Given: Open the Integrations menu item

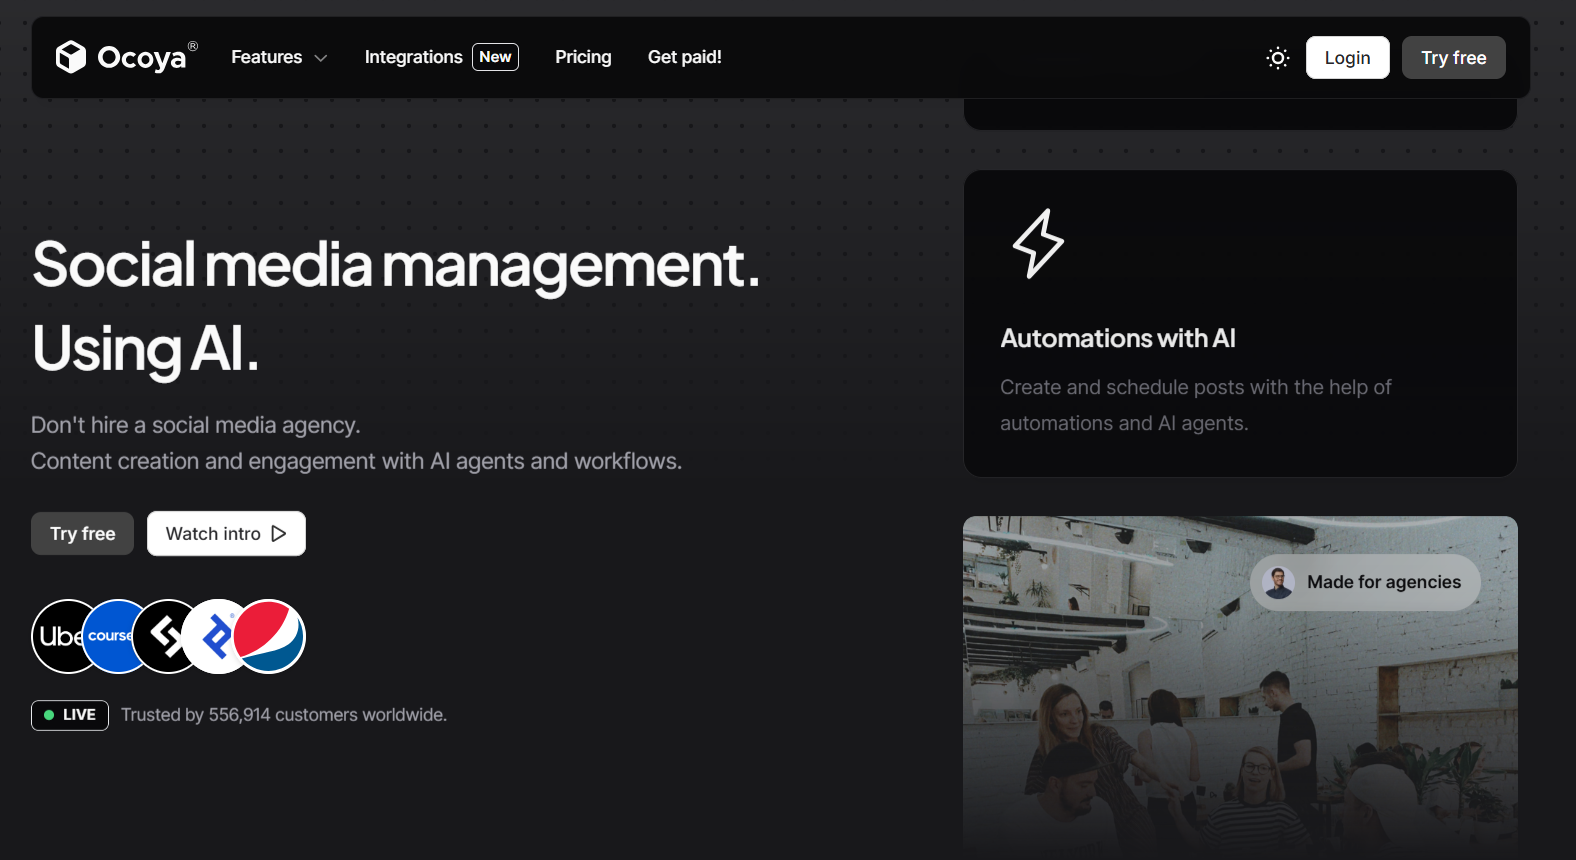Looking at the screenshot, I should [413, 57].
